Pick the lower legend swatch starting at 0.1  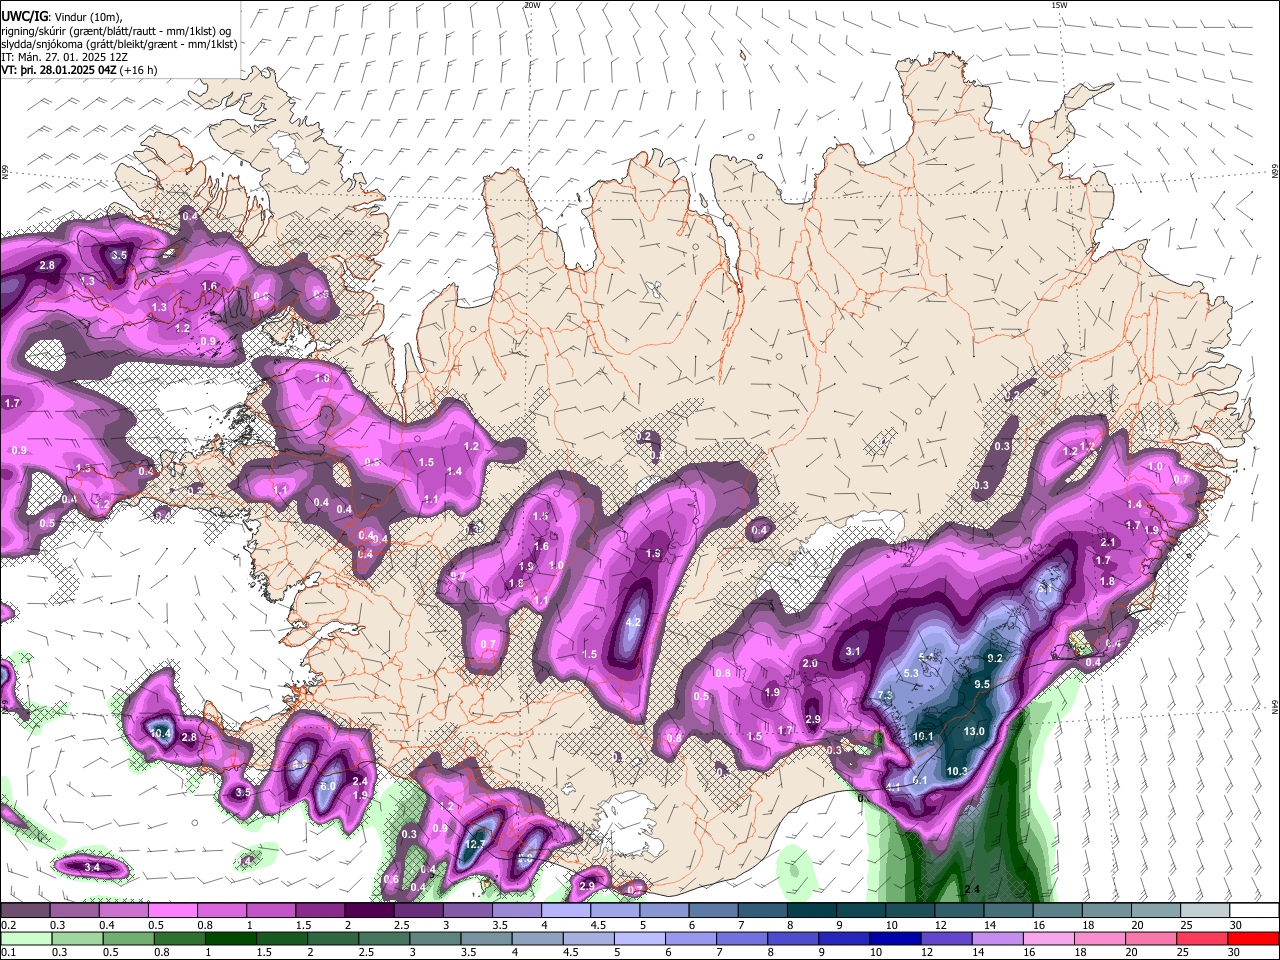tap(24, 938)
